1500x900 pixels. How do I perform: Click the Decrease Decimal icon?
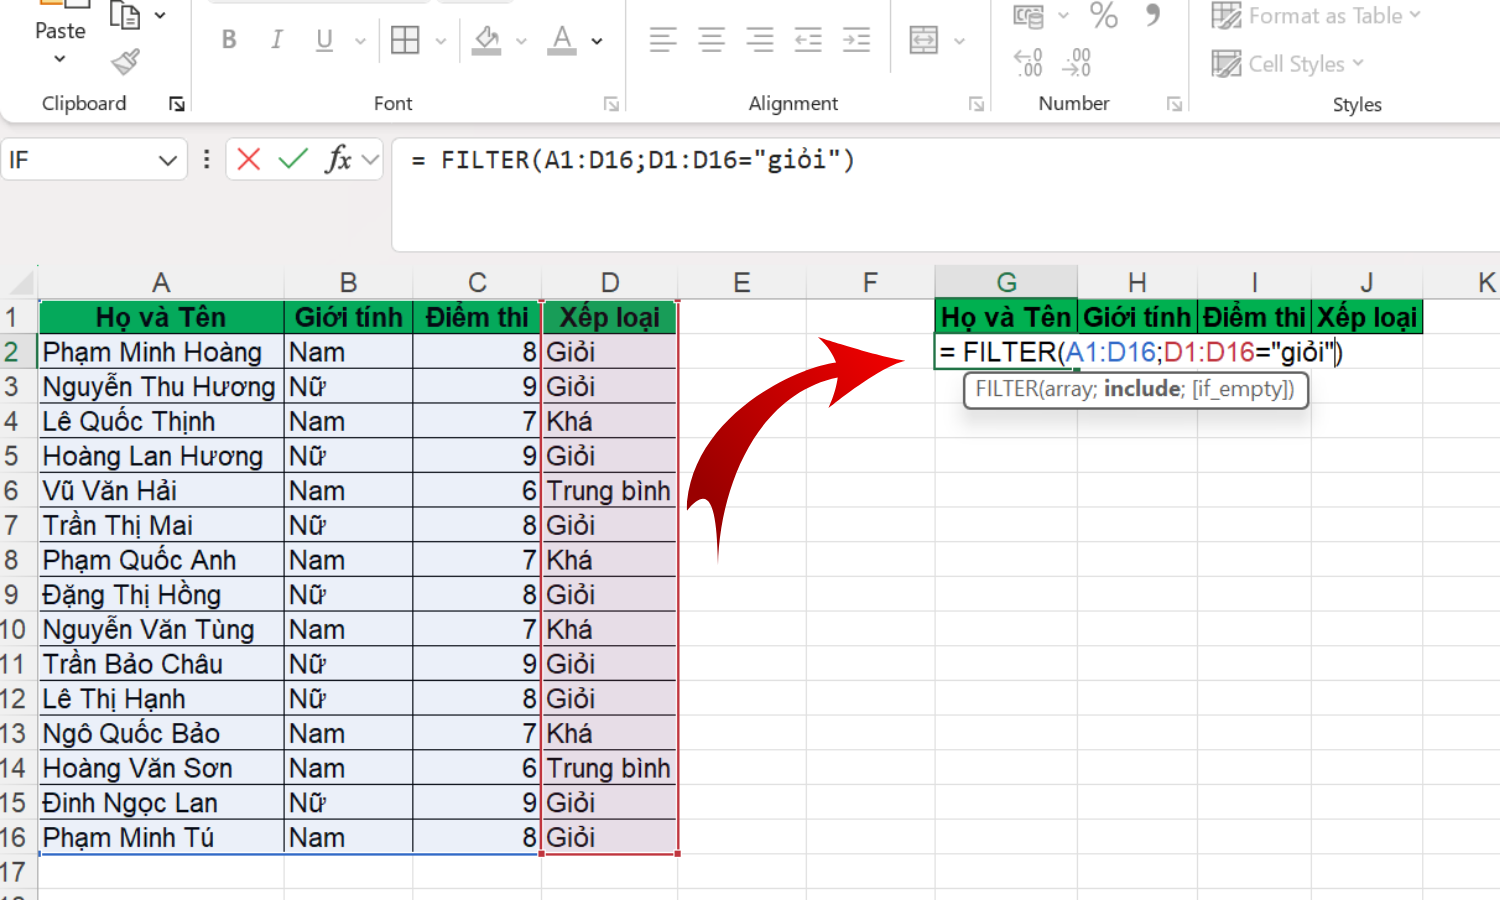tap(1076, 63)
